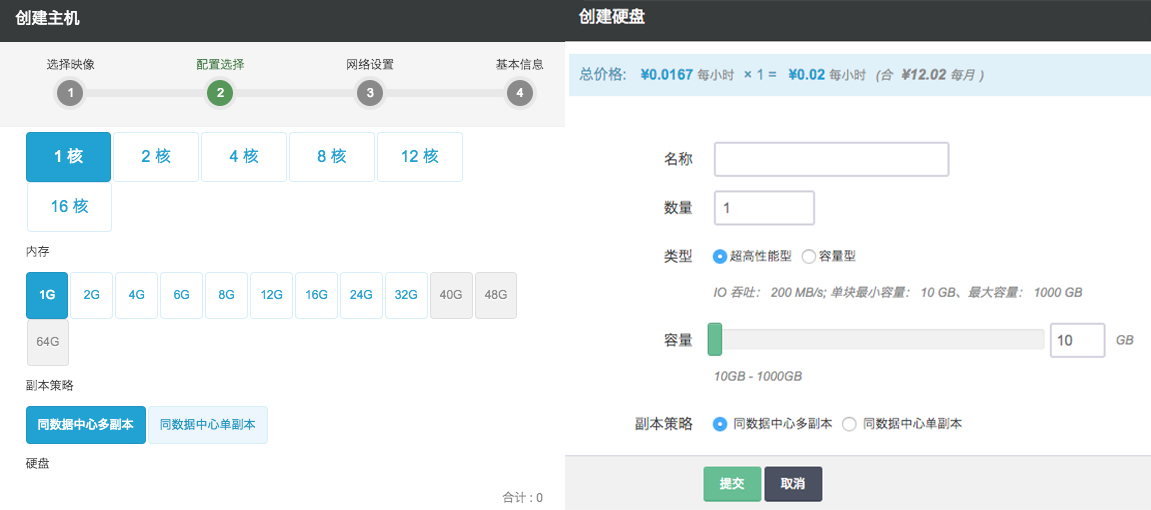Pick the 16 核 CPU option

coord(70,207)
